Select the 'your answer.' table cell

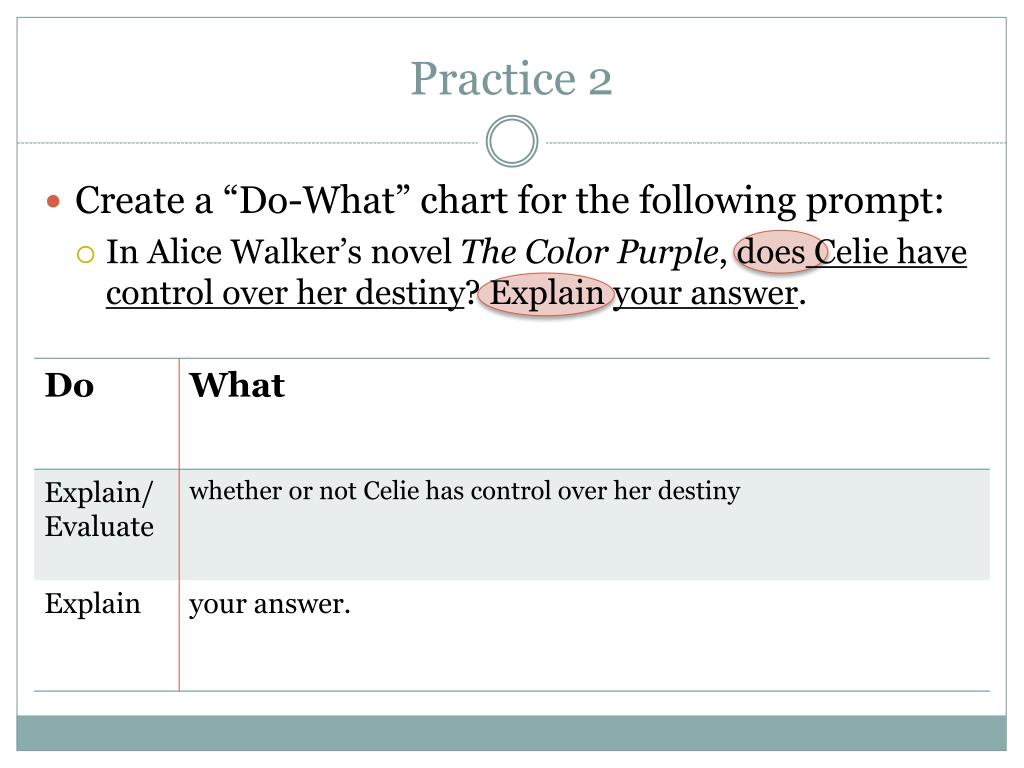click(584, 635)
